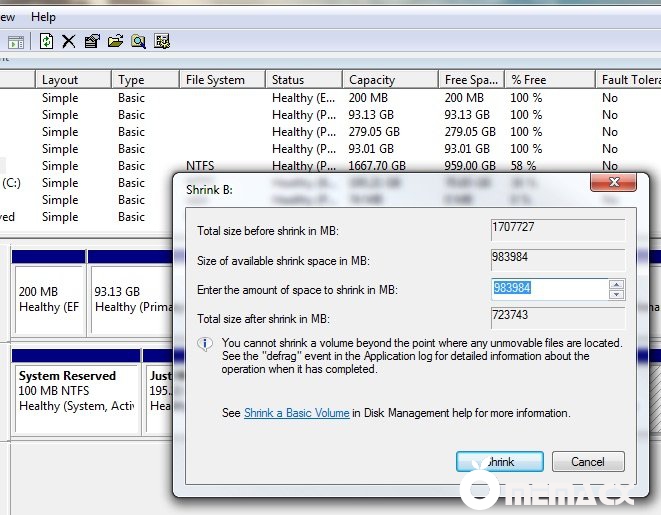Click the shrink amount input field

point(548,288)
